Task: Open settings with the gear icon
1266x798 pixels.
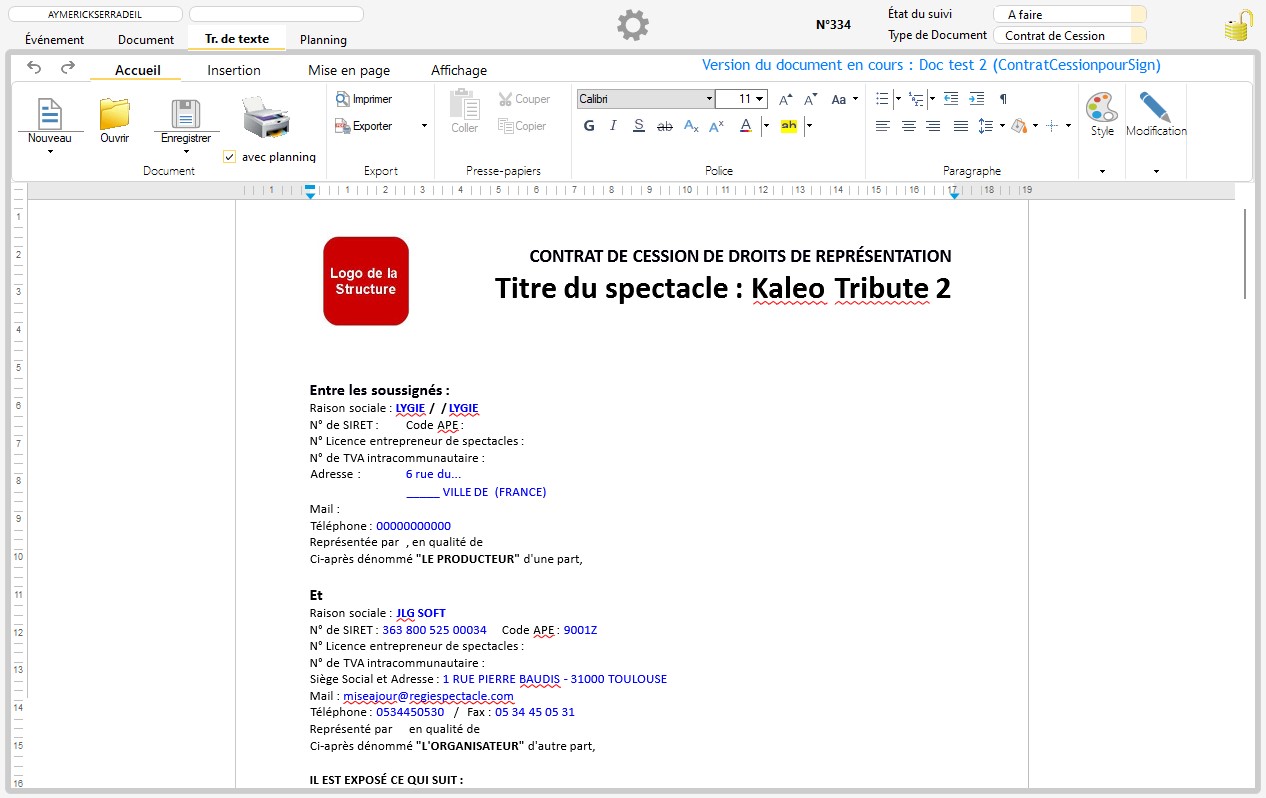Action: tap(633, 25)
